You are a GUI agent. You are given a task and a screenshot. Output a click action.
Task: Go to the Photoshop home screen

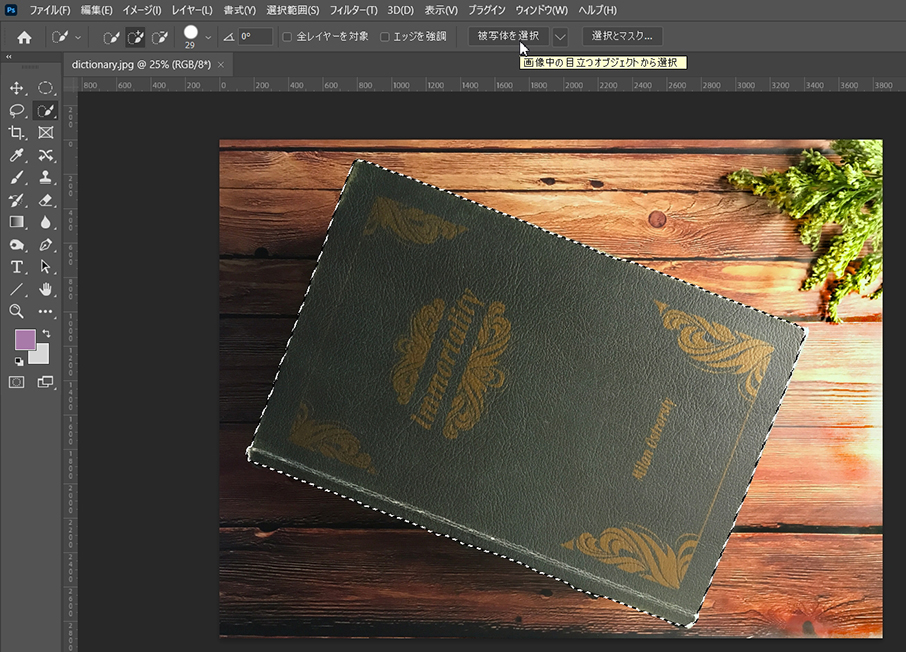(x=24, y=38)
